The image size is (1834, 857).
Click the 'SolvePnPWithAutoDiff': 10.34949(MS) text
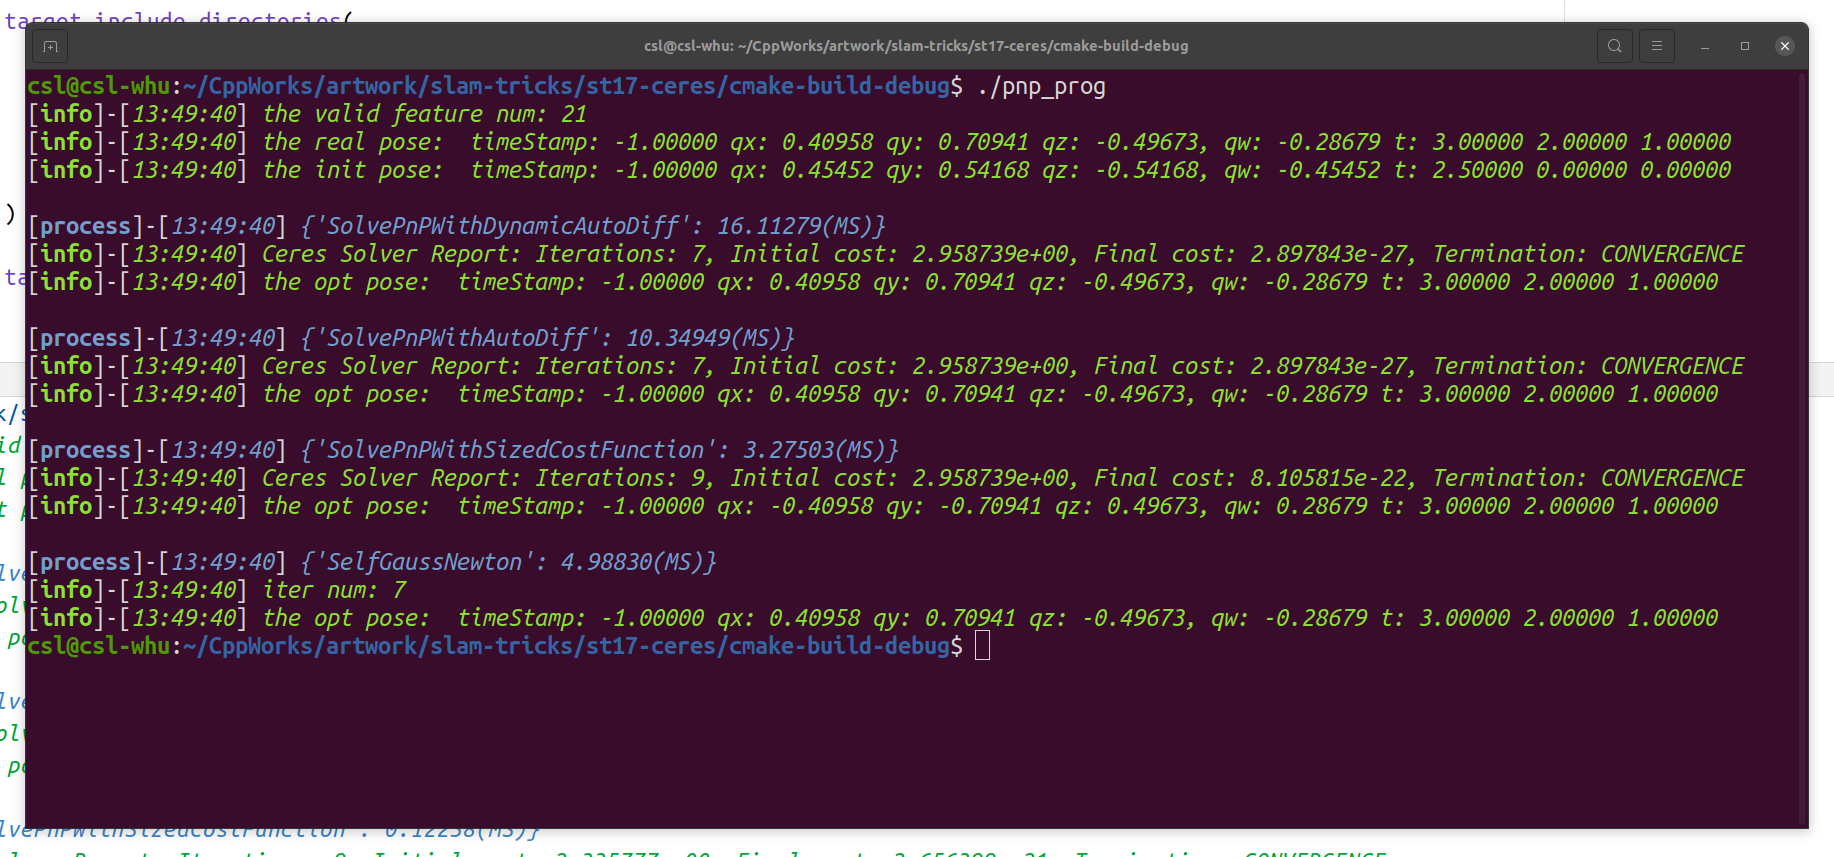tap(548, 339)
